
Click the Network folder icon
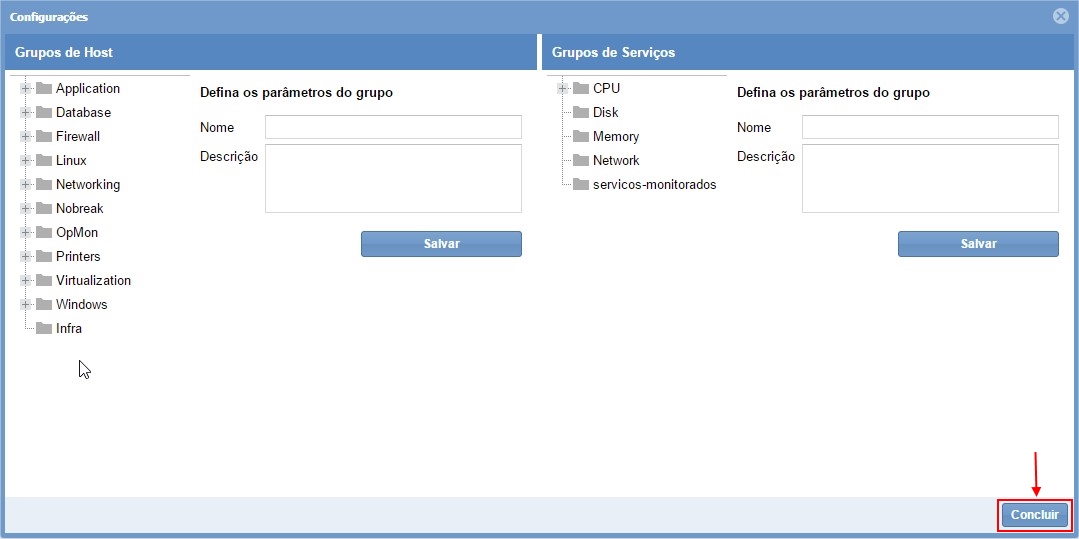(581, 160)
